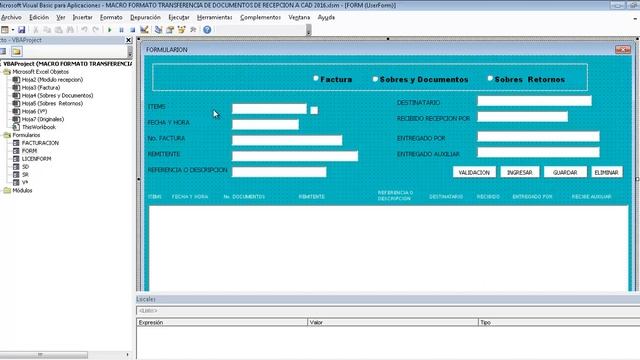Click the Expresión column header in Locales
This screenshot has height=360, width=640.
(222, 322)
